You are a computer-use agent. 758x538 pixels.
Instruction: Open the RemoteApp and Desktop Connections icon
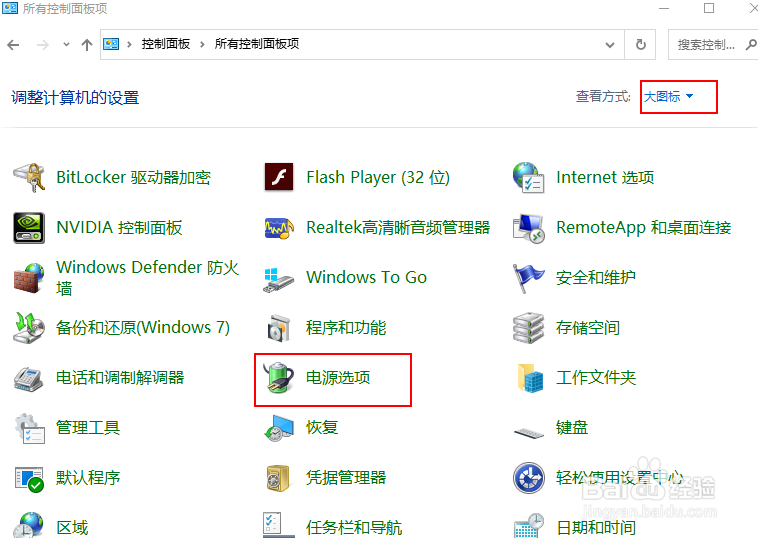tap(528, 228)
